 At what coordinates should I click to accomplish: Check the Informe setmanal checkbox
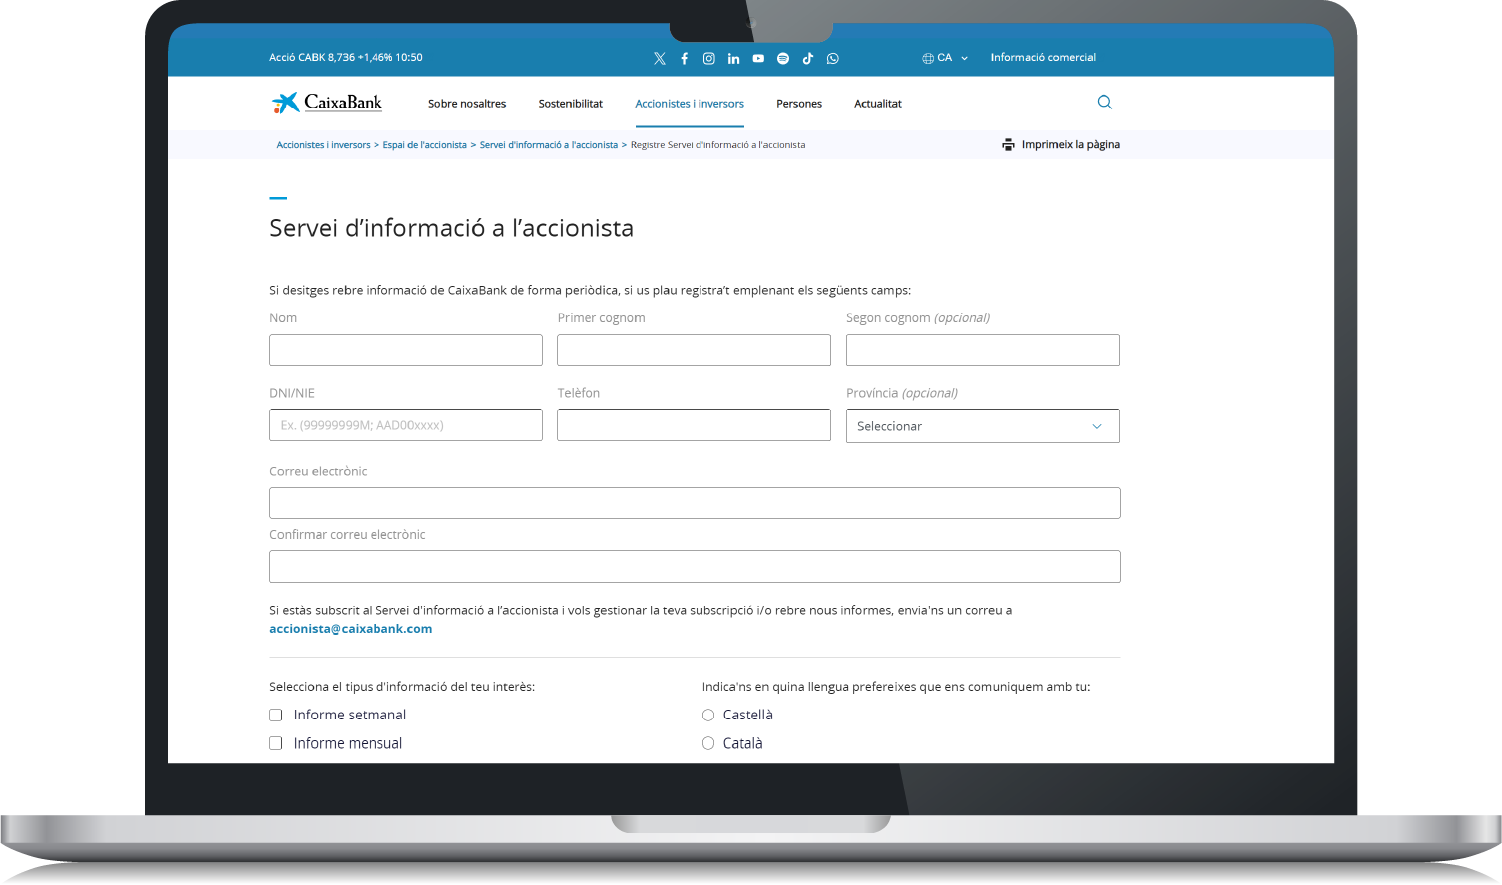276,714
